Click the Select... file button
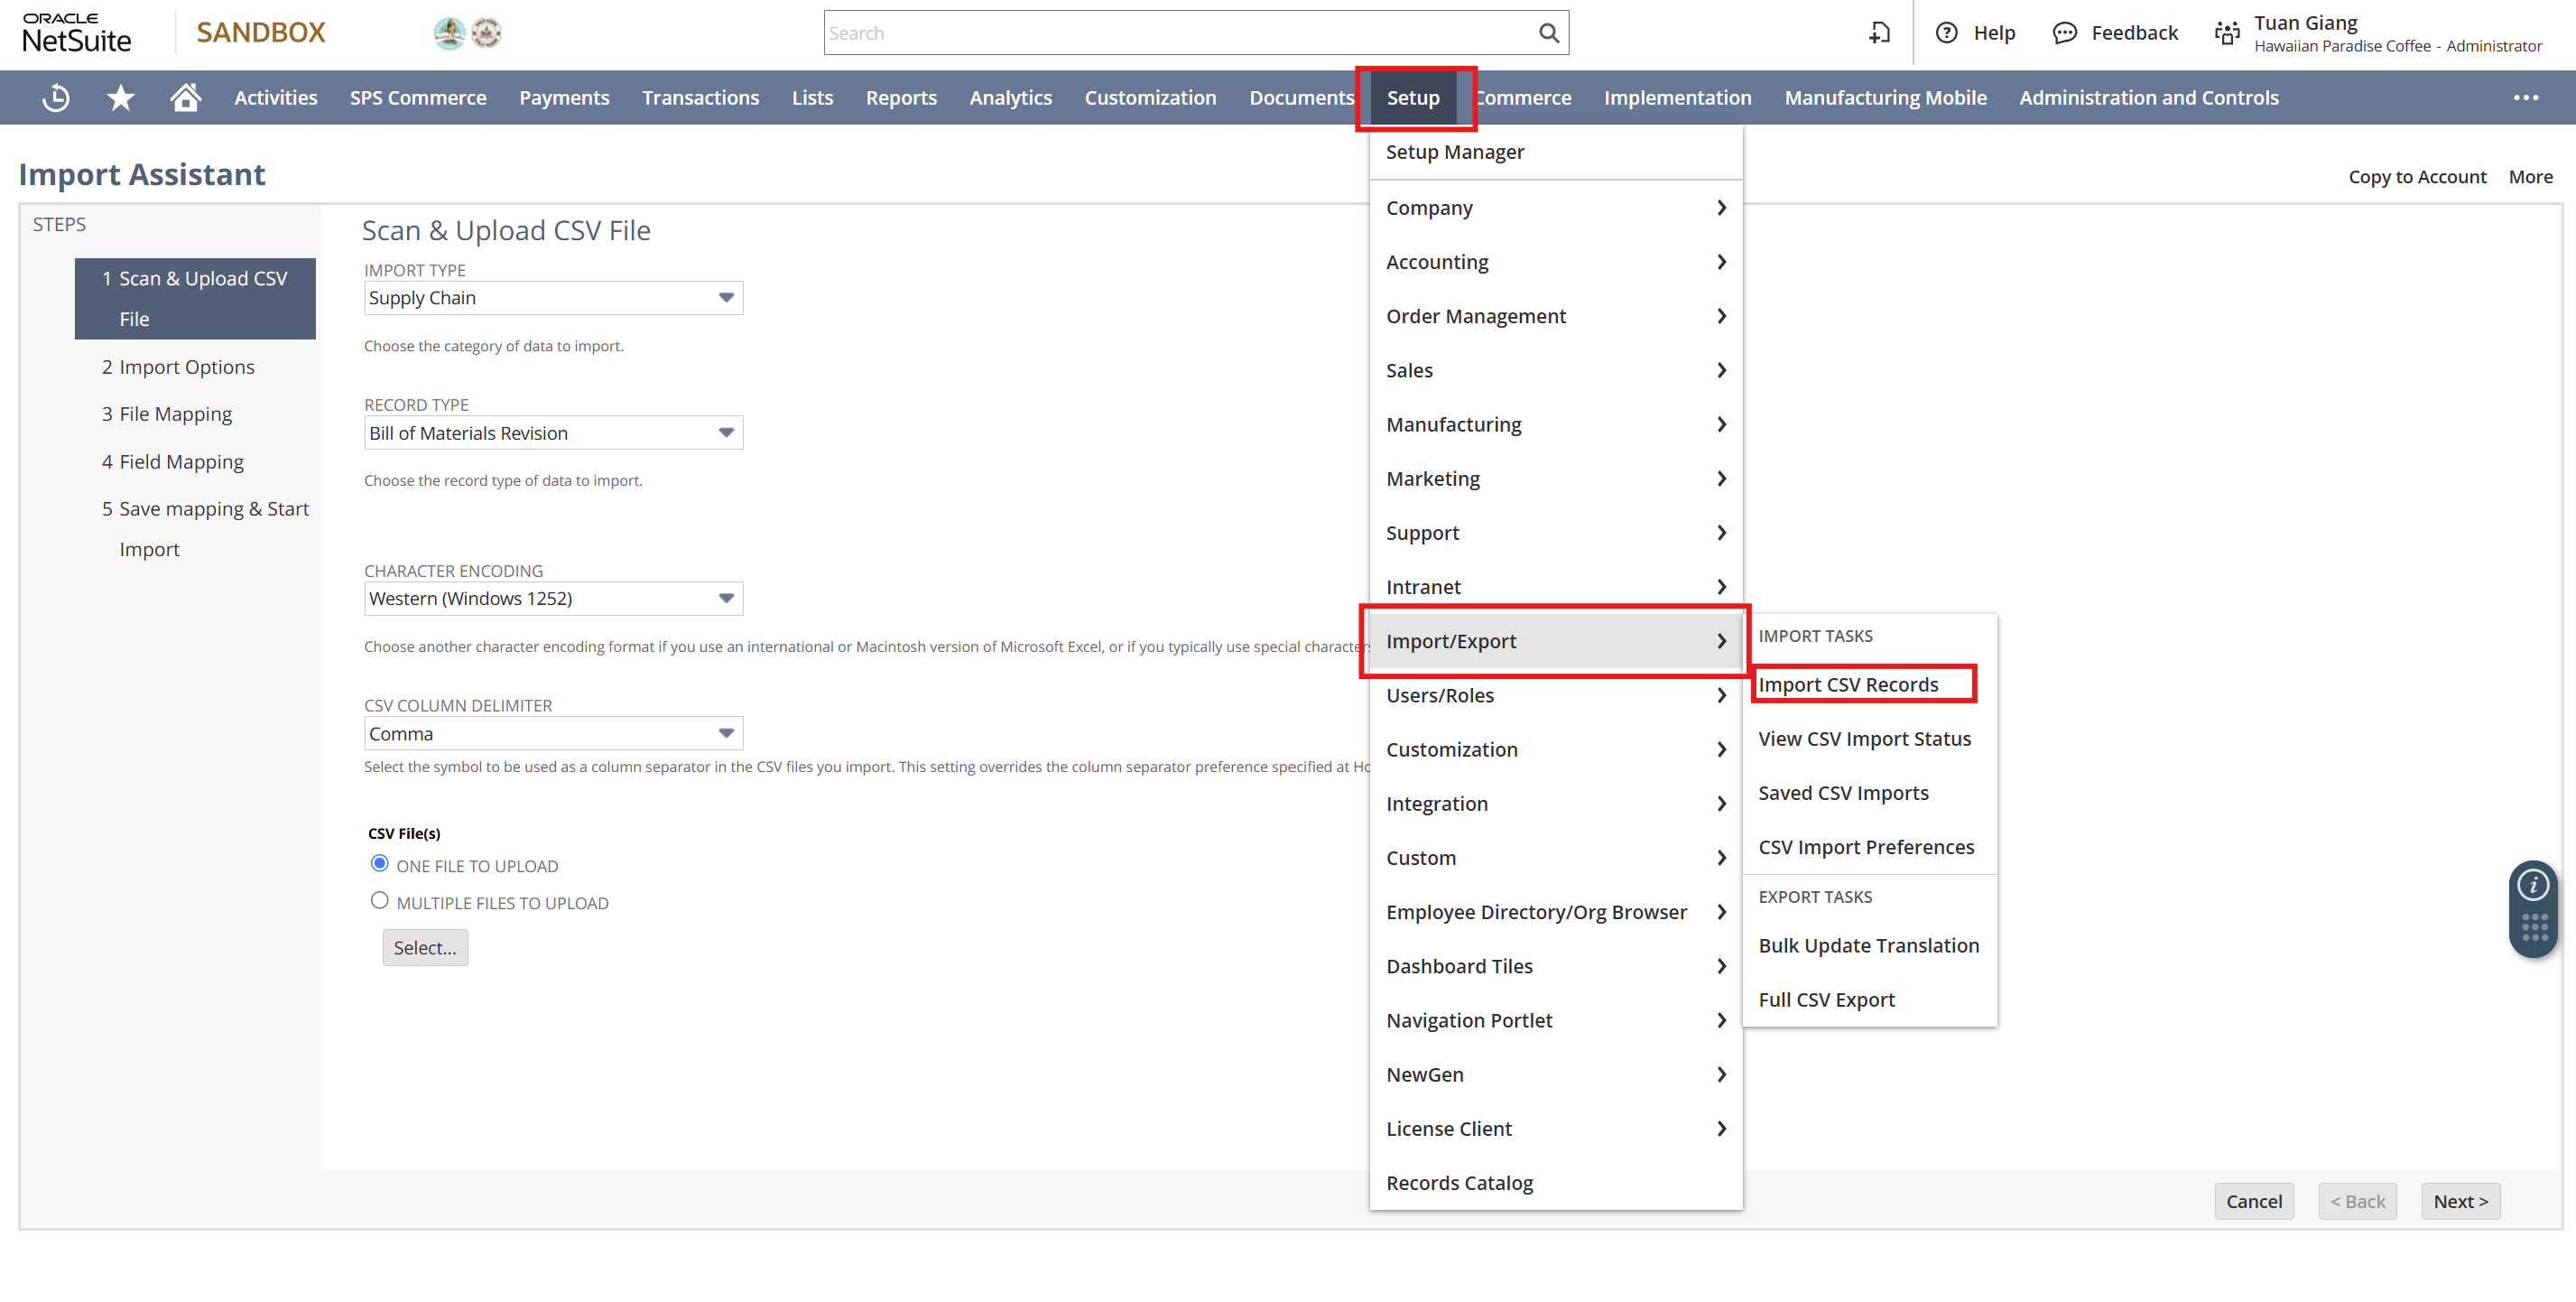The height and width of the screenshot is (1302, 2576). click(425, 948)
